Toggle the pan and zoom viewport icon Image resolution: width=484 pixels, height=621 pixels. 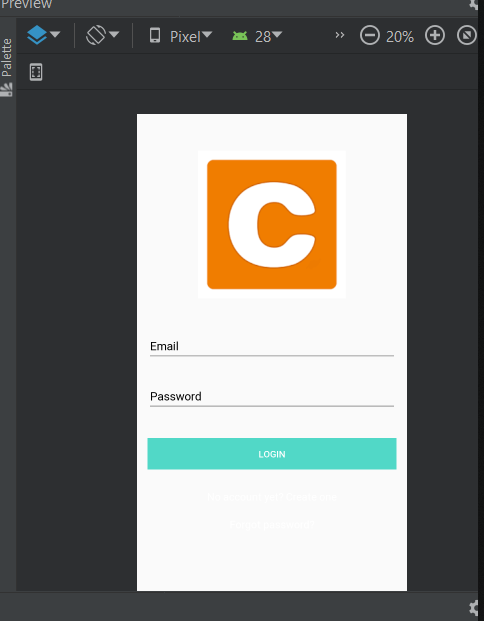(x=36, y=72)
